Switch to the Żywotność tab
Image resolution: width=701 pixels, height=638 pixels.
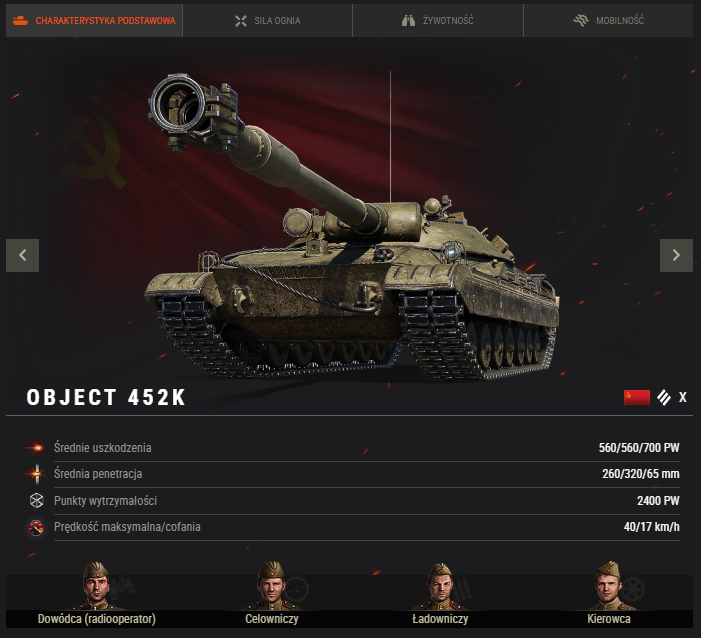coord(438,21)
